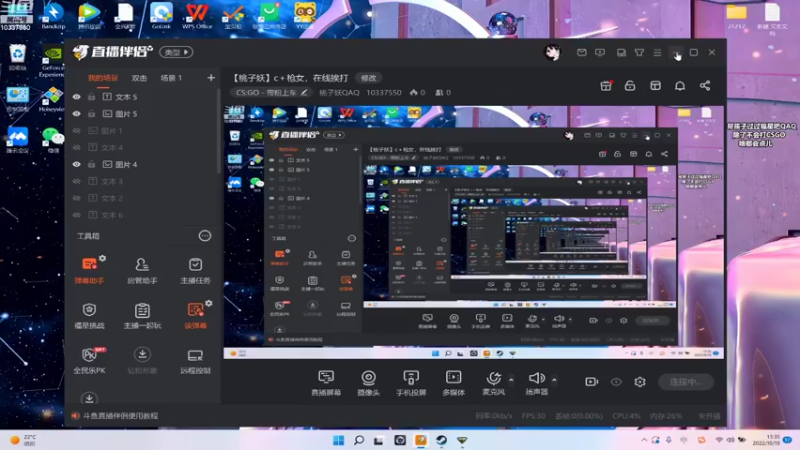The height and width of the screenshot is (450, 800).
Task: Switch to the 场景 1 tab
Action: click(x=171, y=78)
